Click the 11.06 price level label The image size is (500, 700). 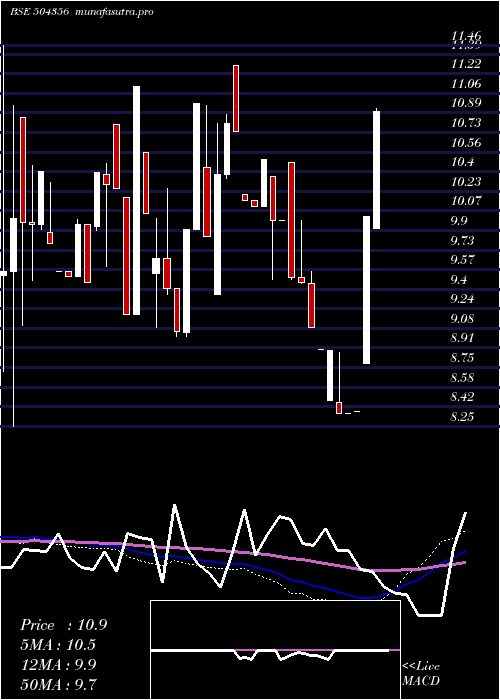[466, 83]
